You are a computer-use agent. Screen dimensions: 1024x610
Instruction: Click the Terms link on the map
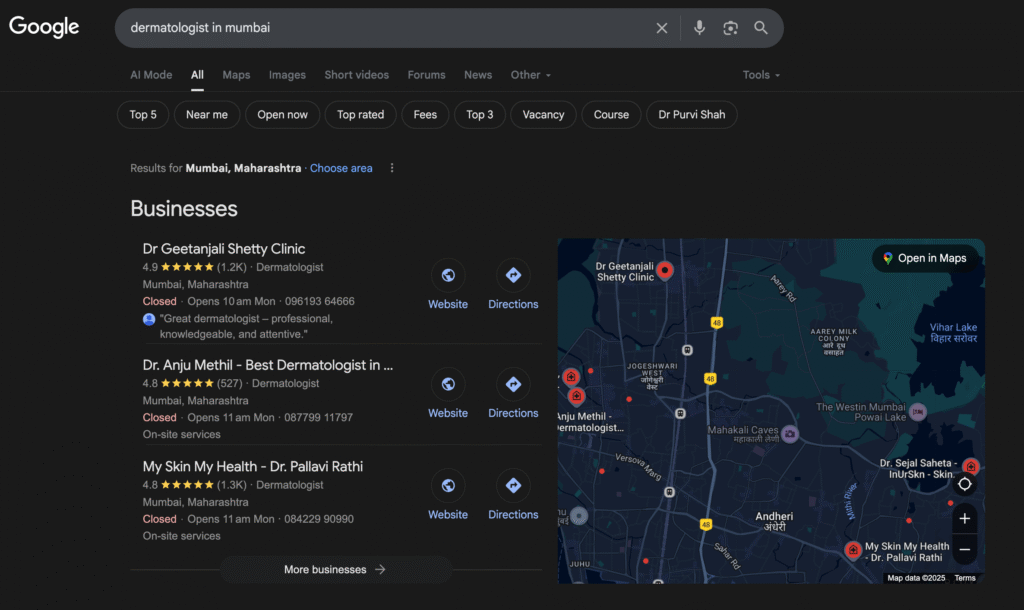pyautogui.click(x=965, y=578)
